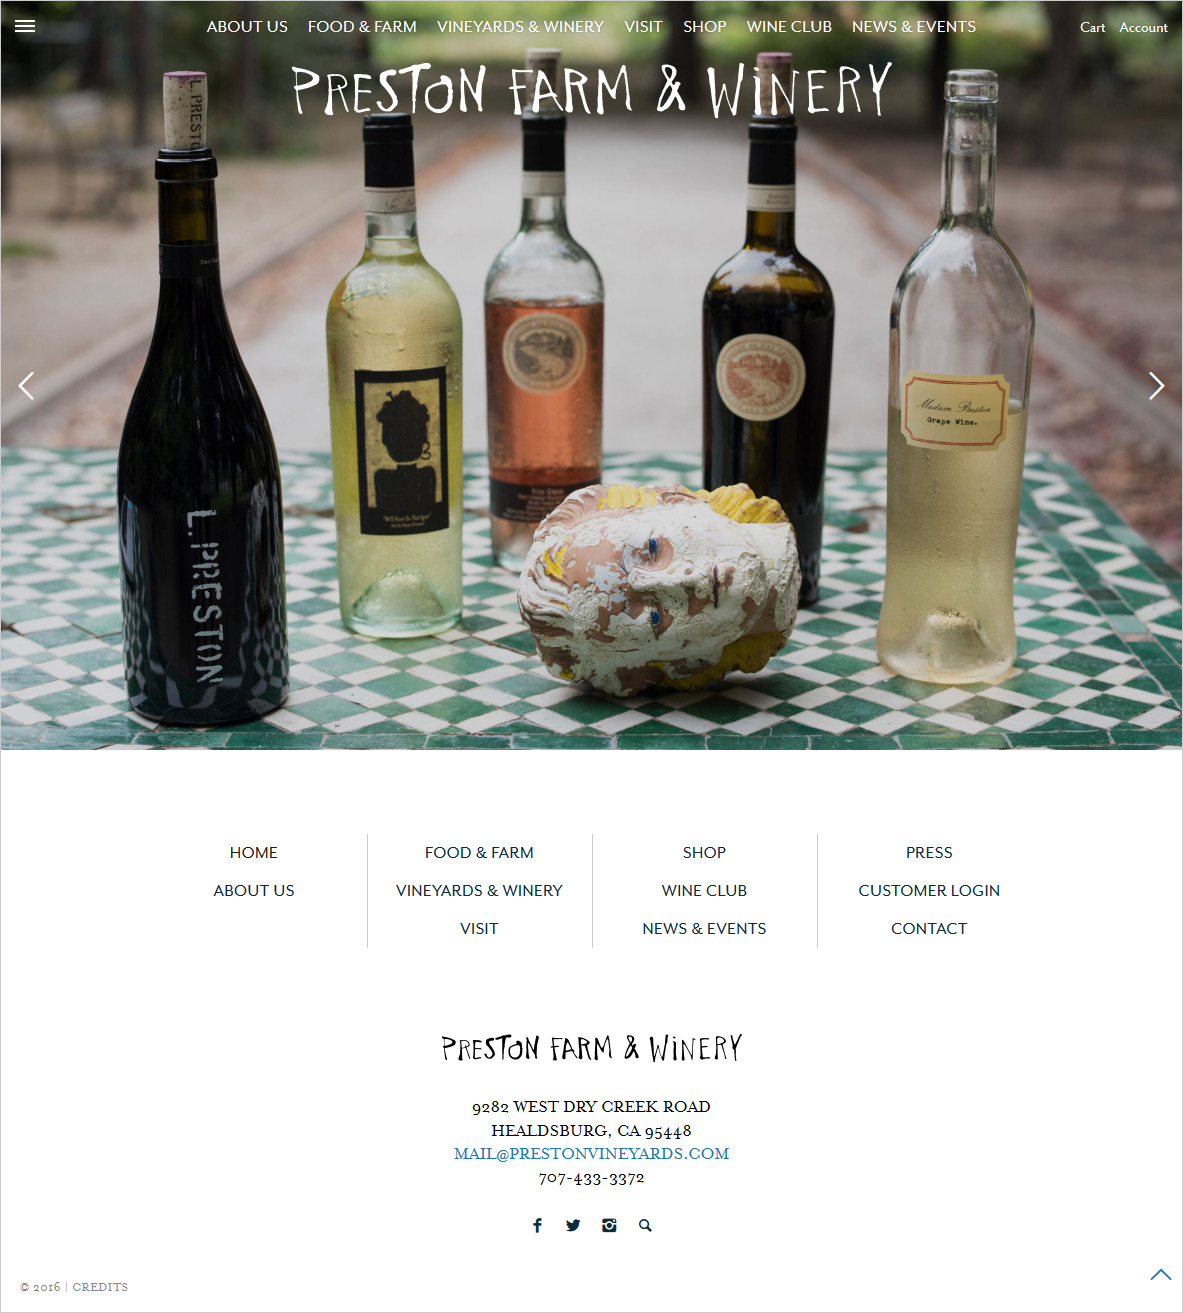Image resolution: width=1183 pixels, height=1313 pixels.
Task: Open CONTACT in footer navigation
Action: [929, 928]
